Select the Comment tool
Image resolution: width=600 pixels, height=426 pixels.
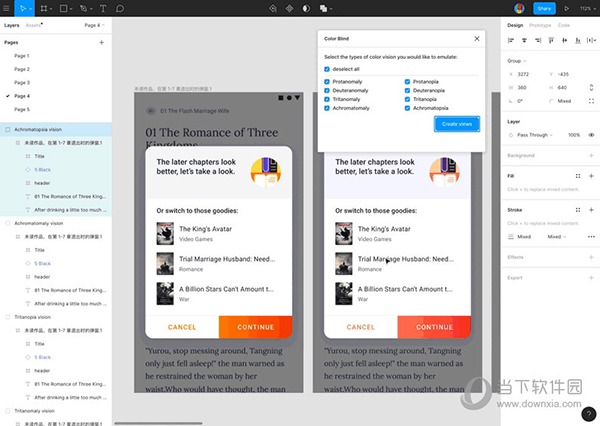[x=120, y=8]
